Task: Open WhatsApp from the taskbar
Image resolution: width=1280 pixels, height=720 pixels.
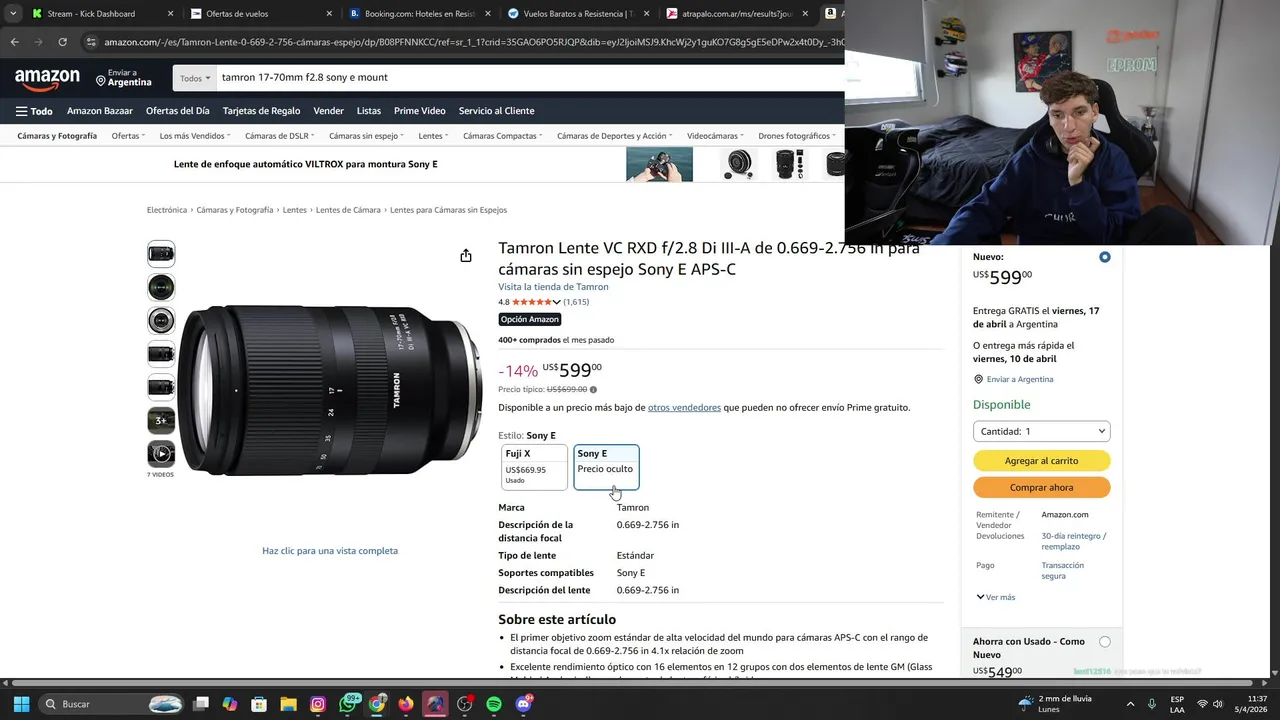Action: click(348, 704)
